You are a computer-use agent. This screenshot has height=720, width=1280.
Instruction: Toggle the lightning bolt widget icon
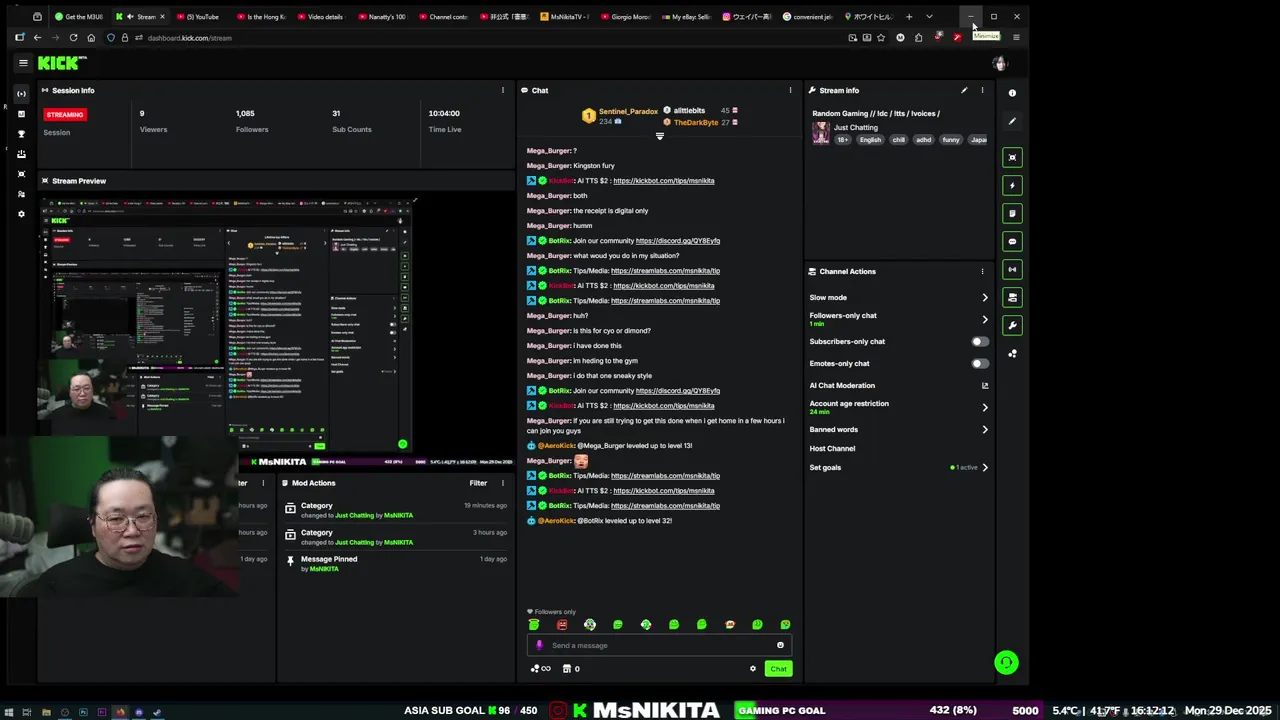pos(1012,185)
